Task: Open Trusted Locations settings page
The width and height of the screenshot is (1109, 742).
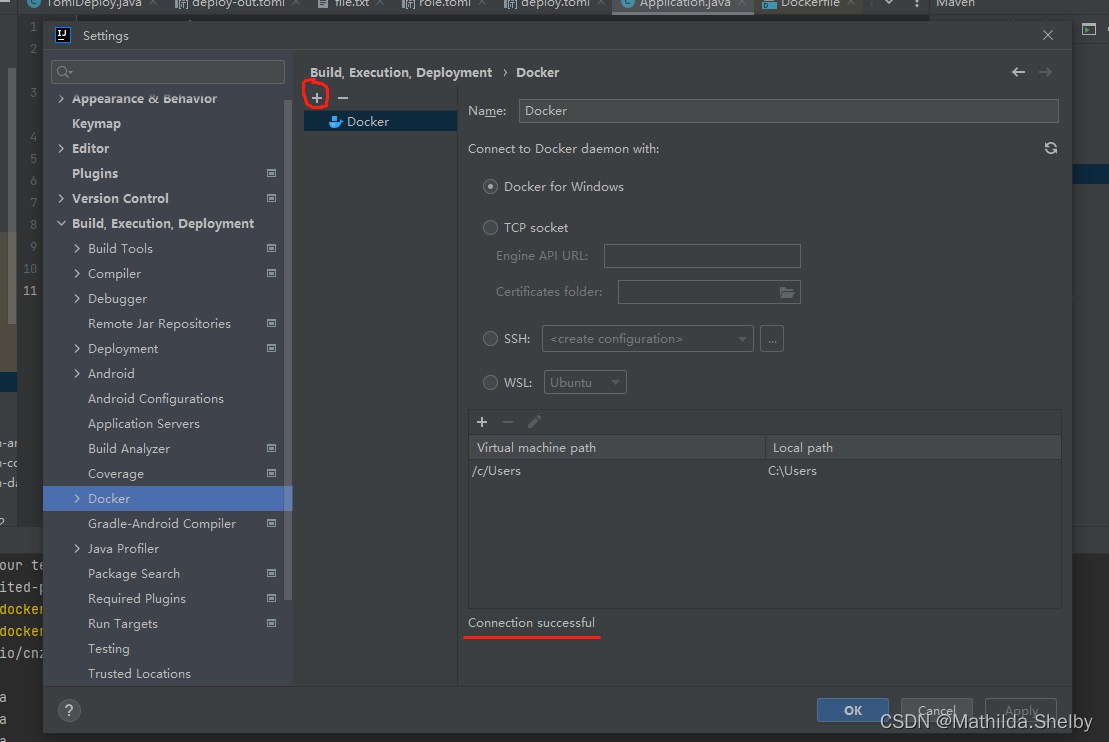Action: pyautogui.click(x=139, y=673)
